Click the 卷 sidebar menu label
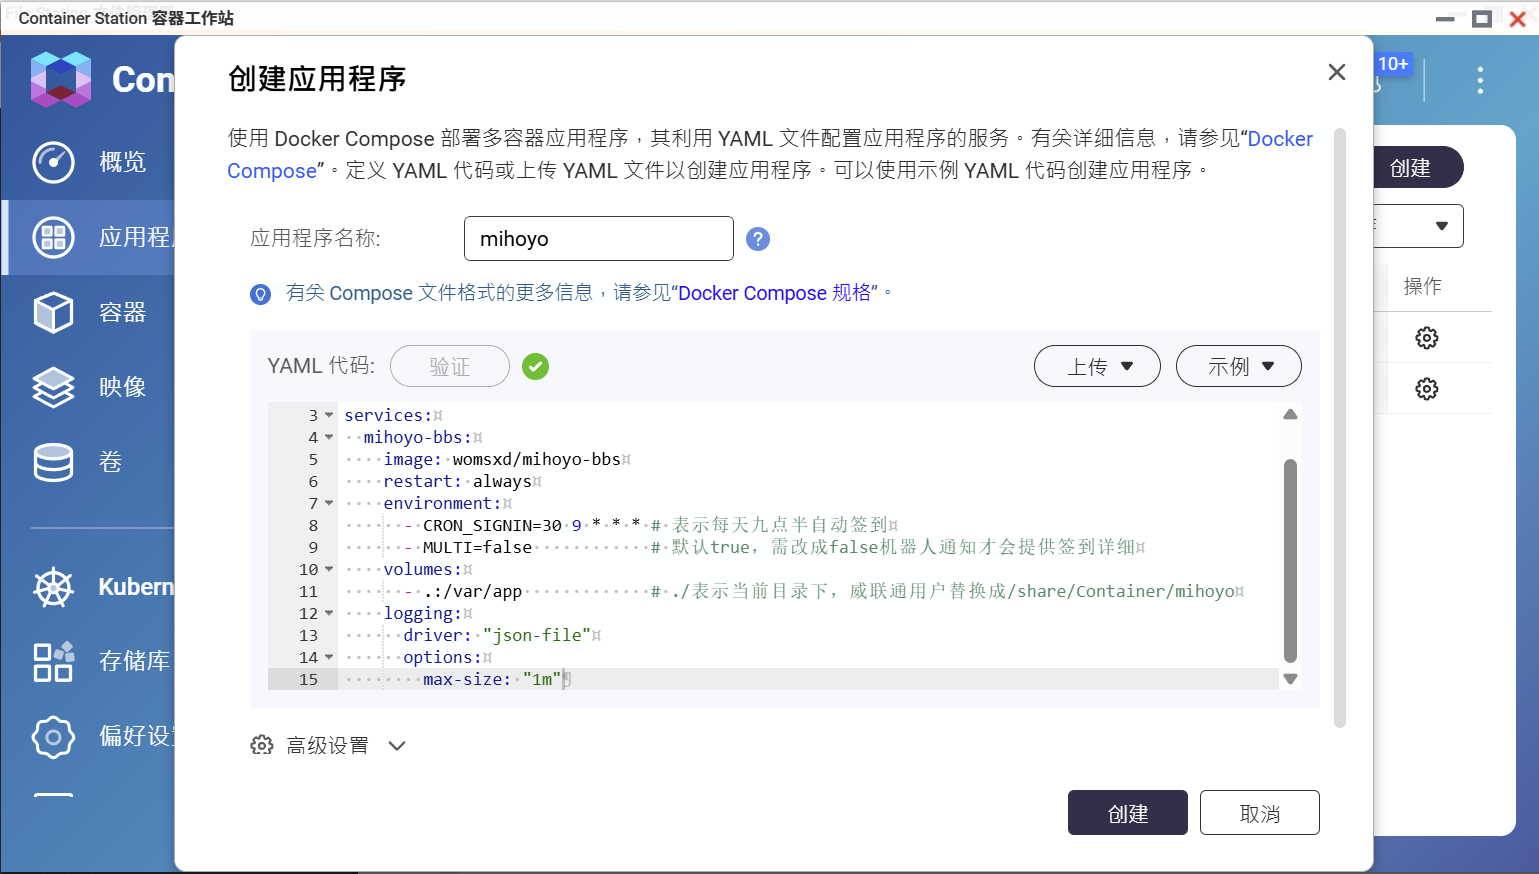Viewport: 1539px width, 874px height. pyautogui.click(x=111, y=462)
